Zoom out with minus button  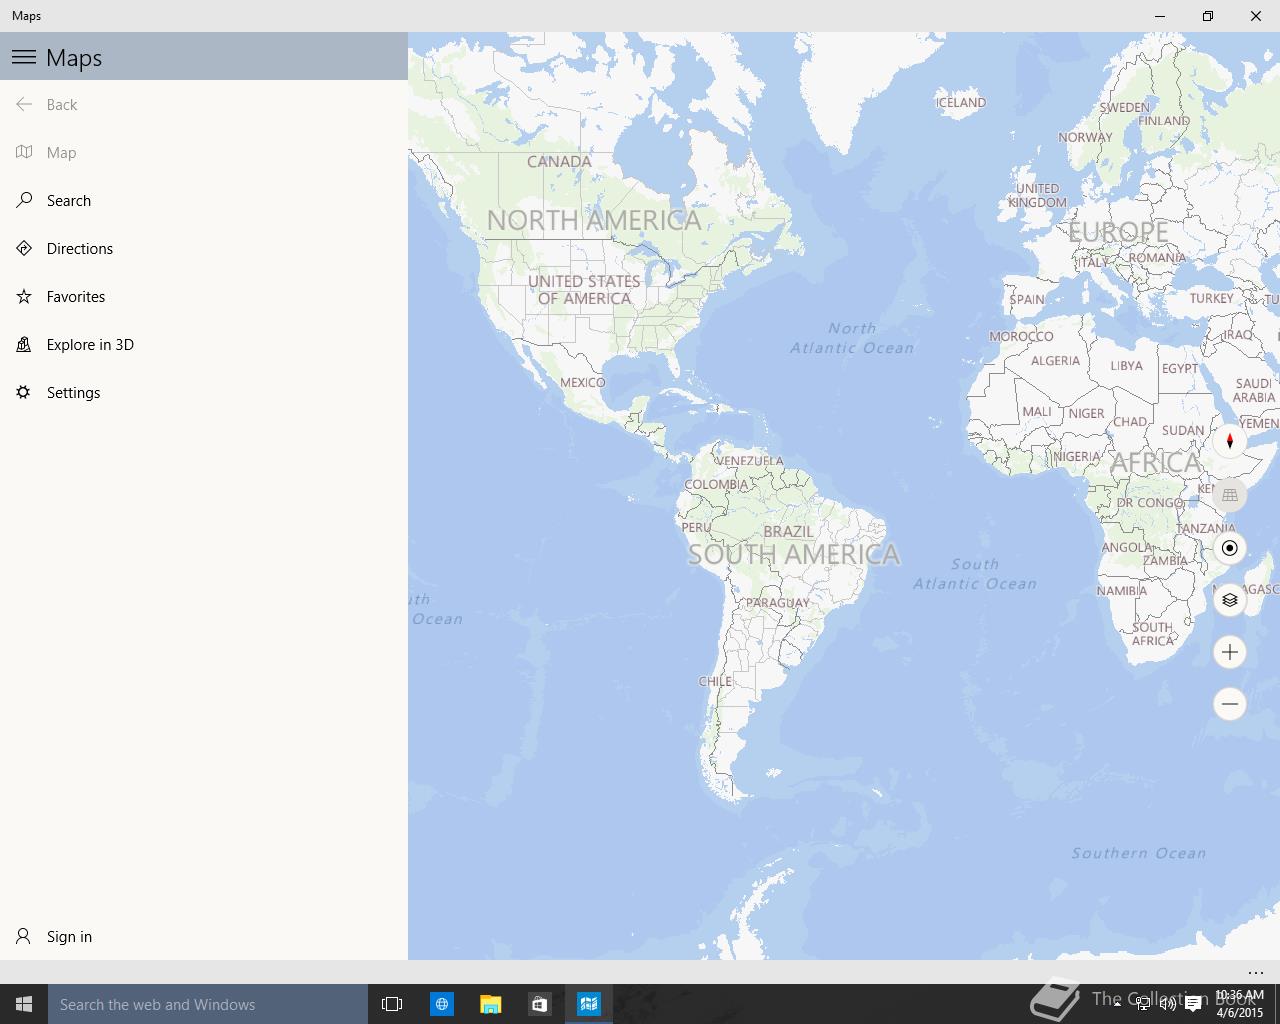tap(1230, 704)
